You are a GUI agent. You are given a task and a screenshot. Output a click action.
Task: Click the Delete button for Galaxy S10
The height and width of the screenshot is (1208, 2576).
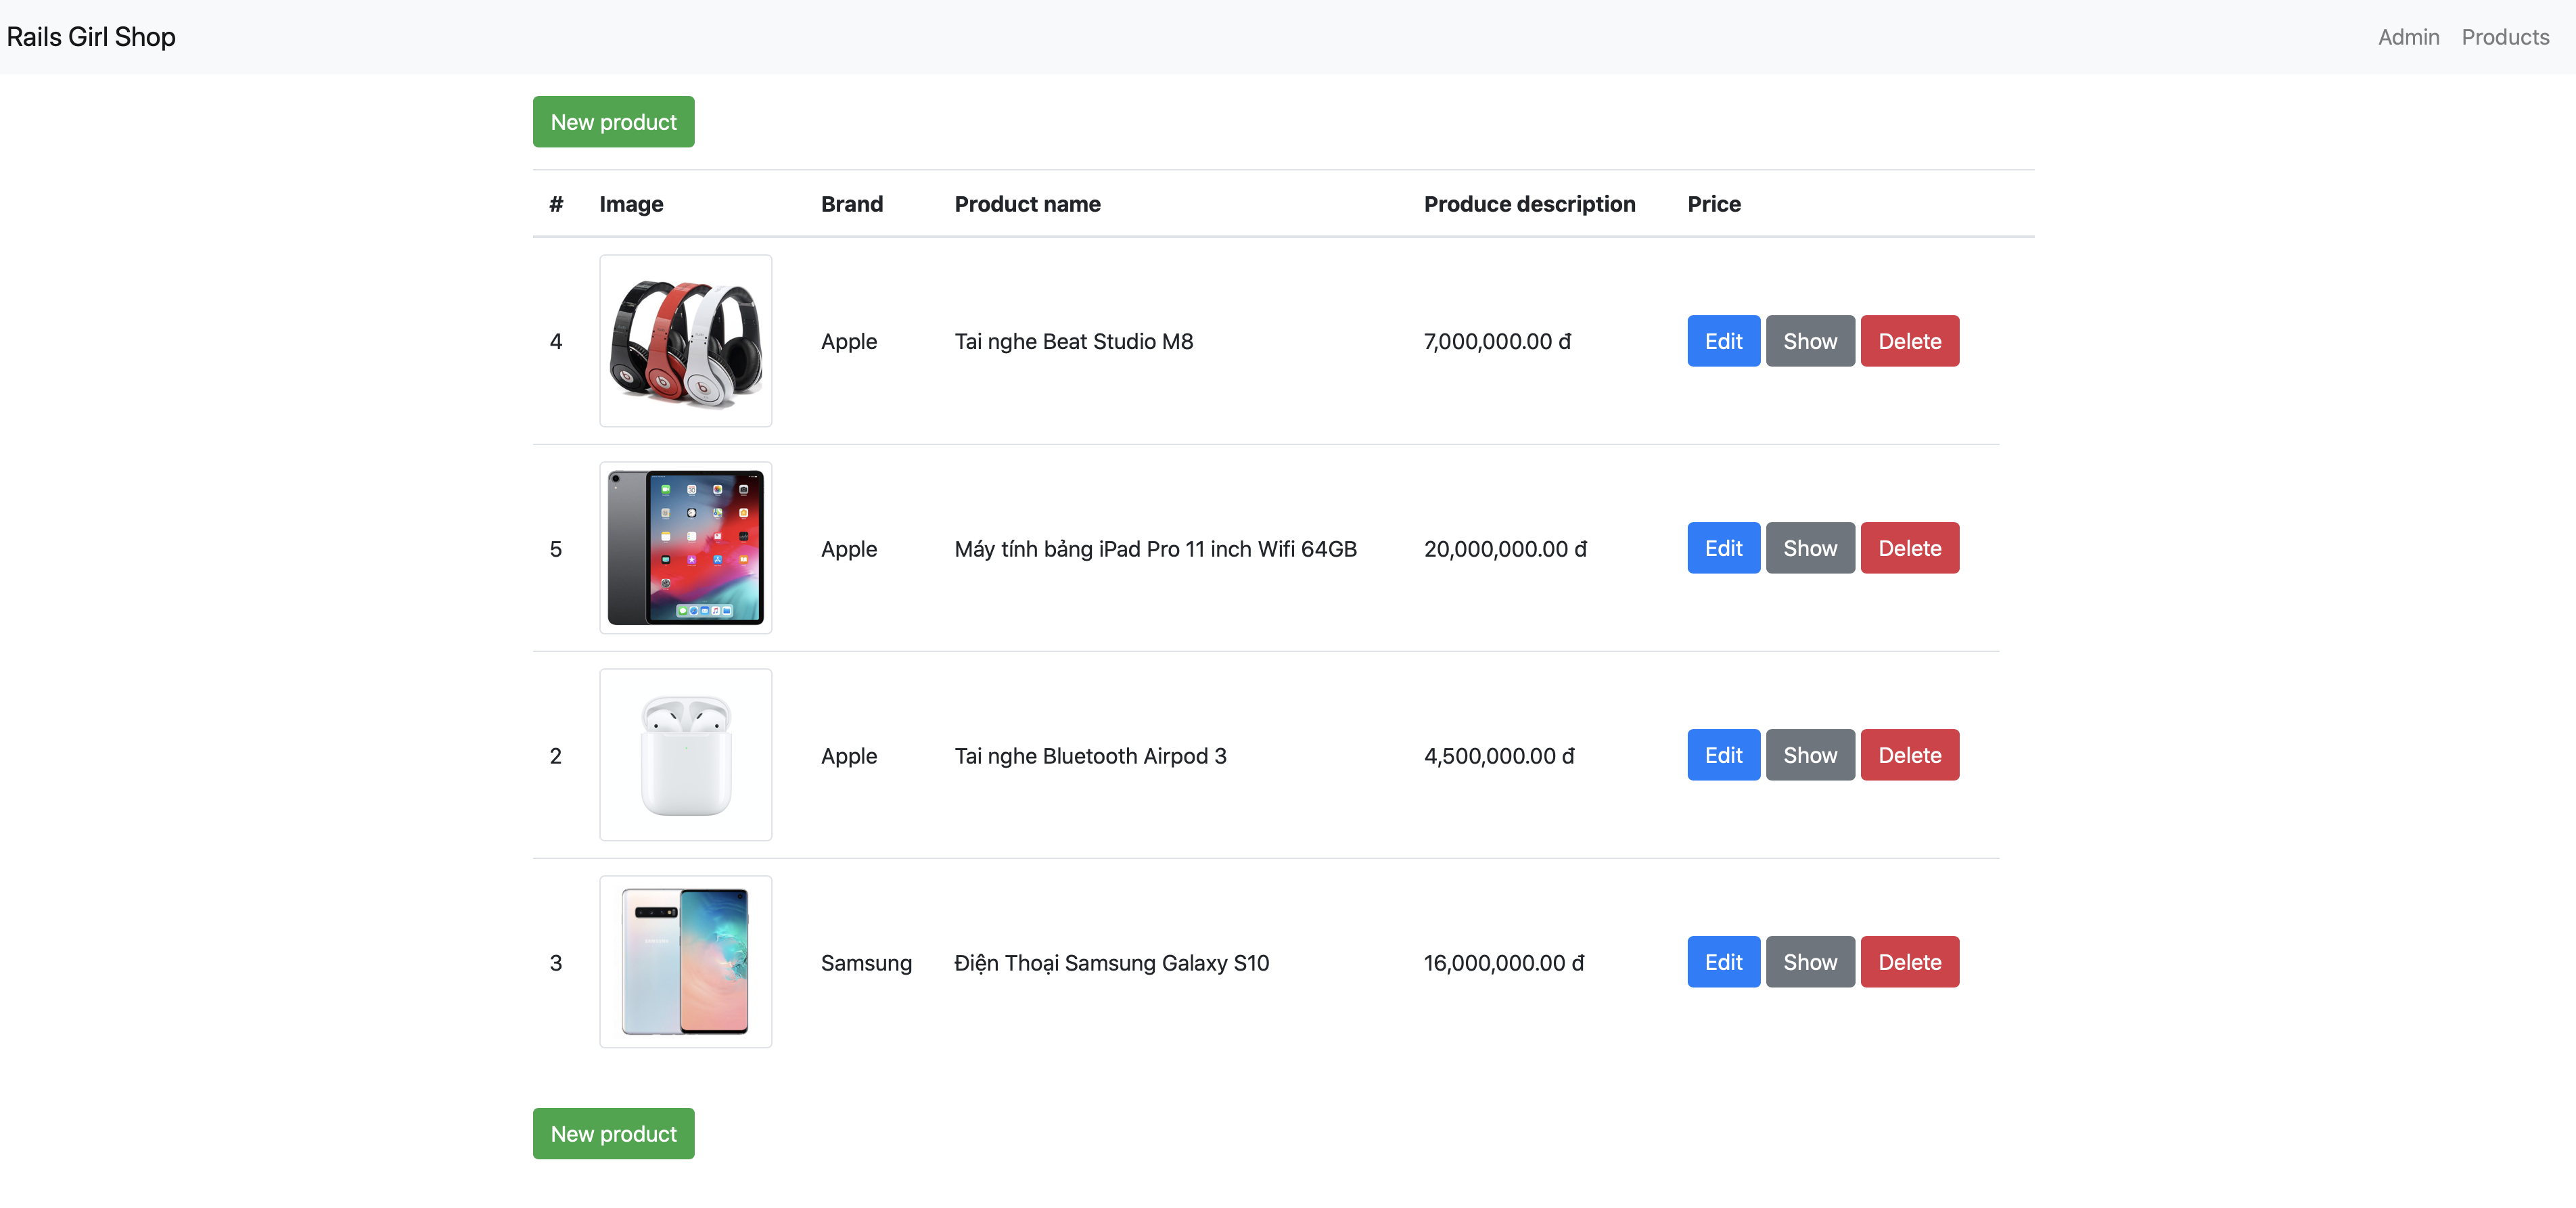tap(1909, 962)
